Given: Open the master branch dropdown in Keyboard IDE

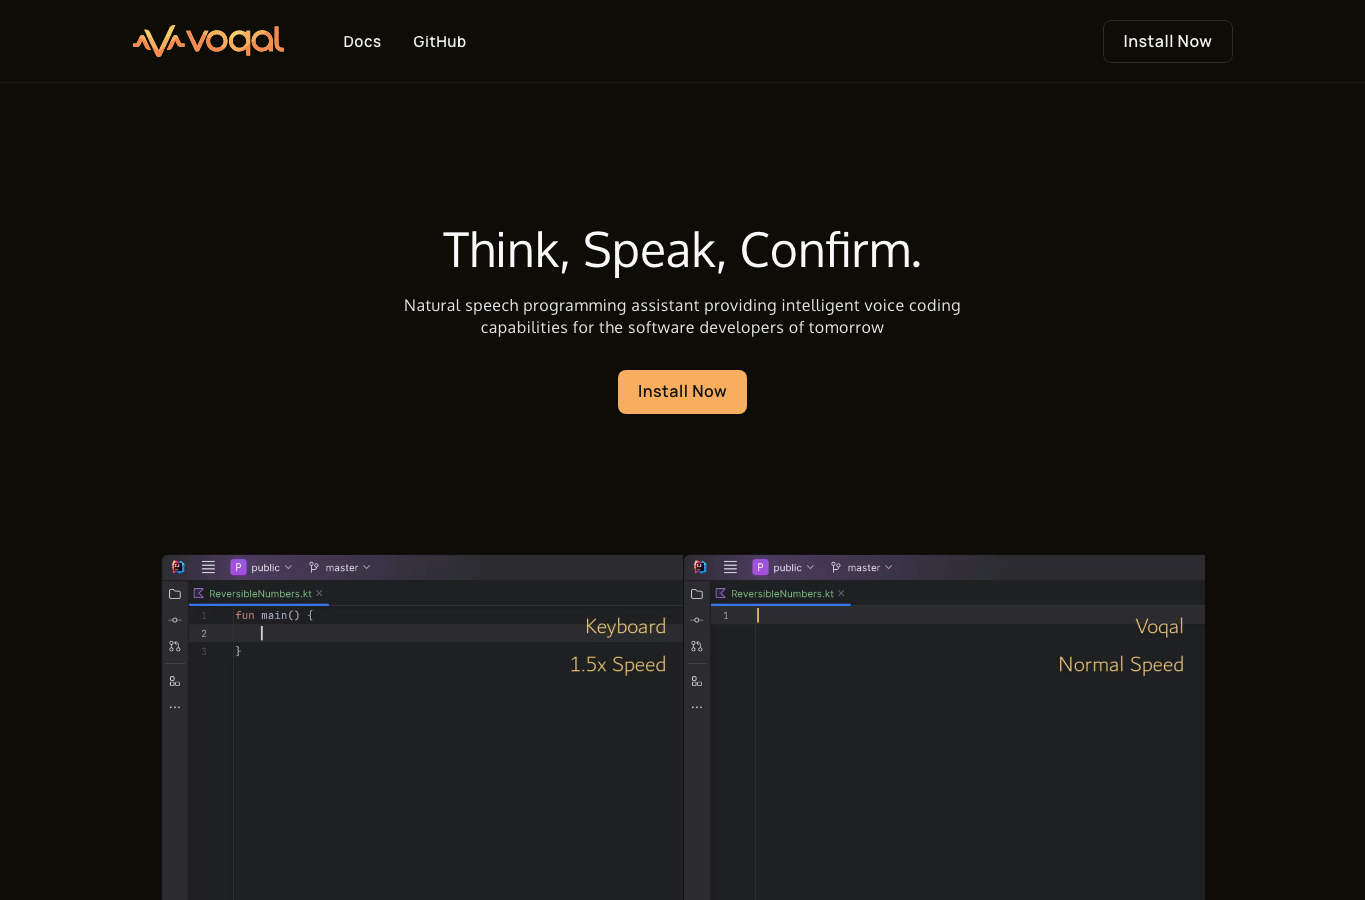Looking at the screenshot, I should point(340,567).
